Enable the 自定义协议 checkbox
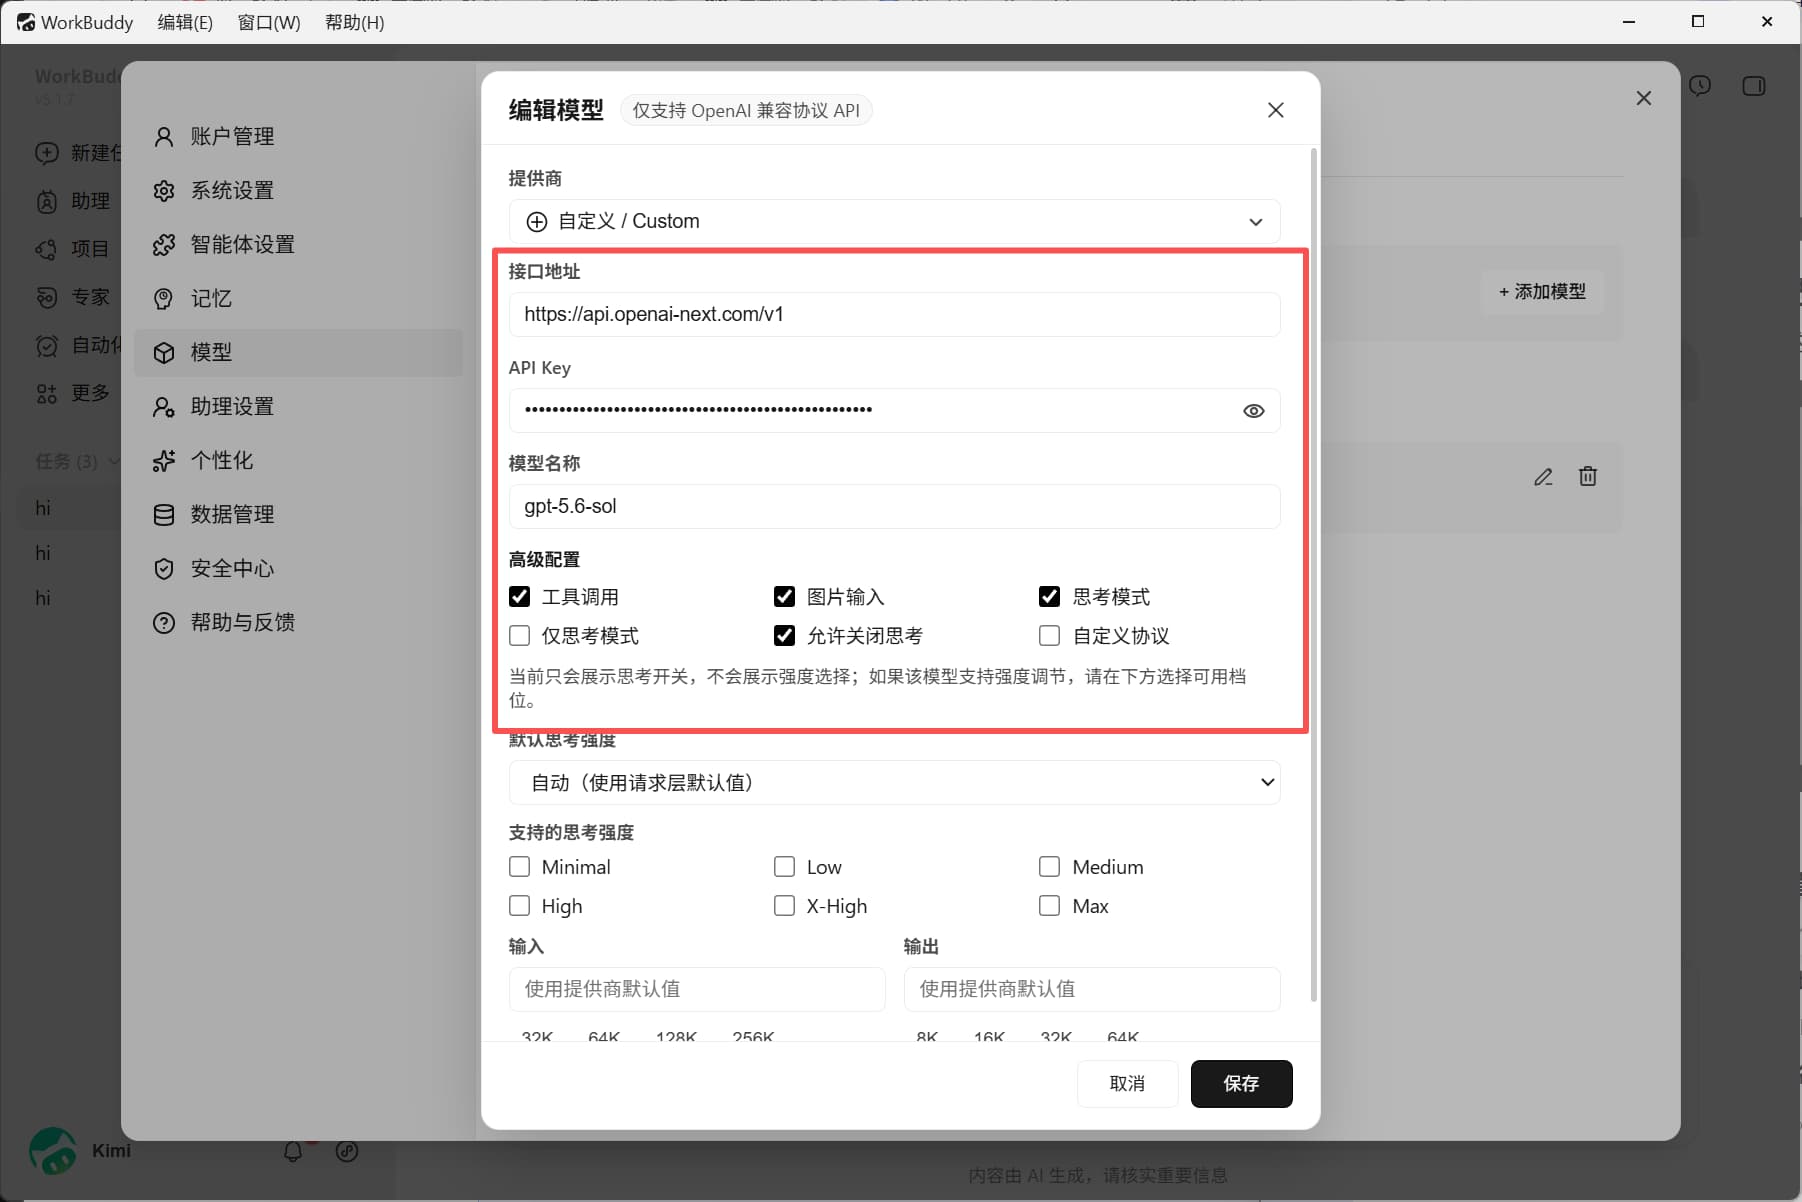Viewport: 1802px width, 1202px height. (x=1049, y=636)
